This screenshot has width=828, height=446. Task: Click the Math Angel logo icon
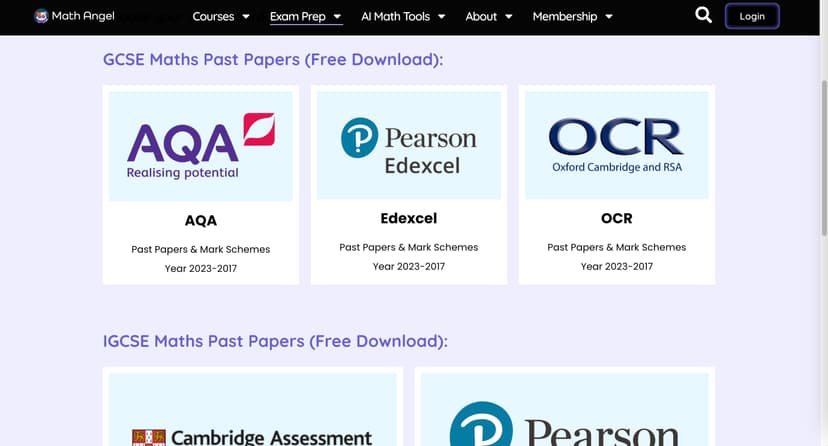point(41,16)
